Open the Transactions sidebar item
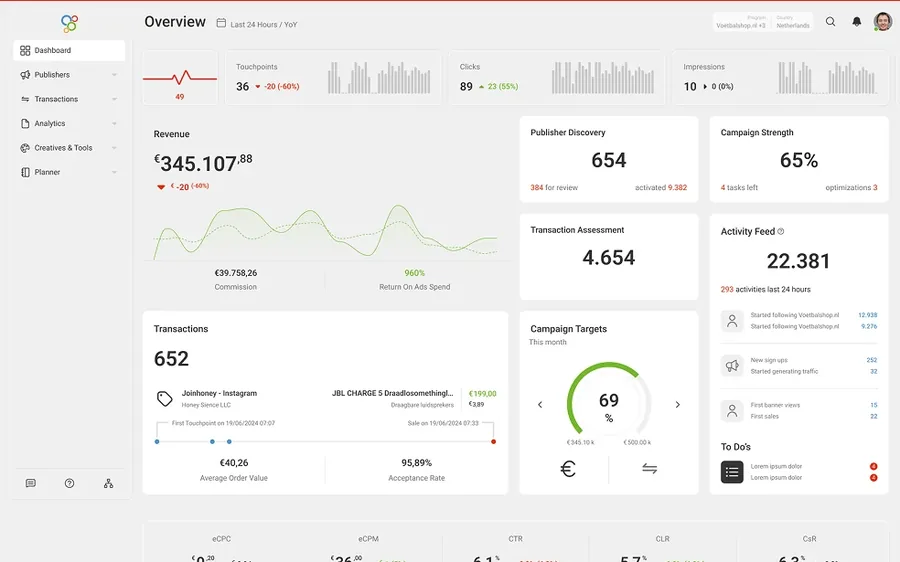 coord(69,99)
